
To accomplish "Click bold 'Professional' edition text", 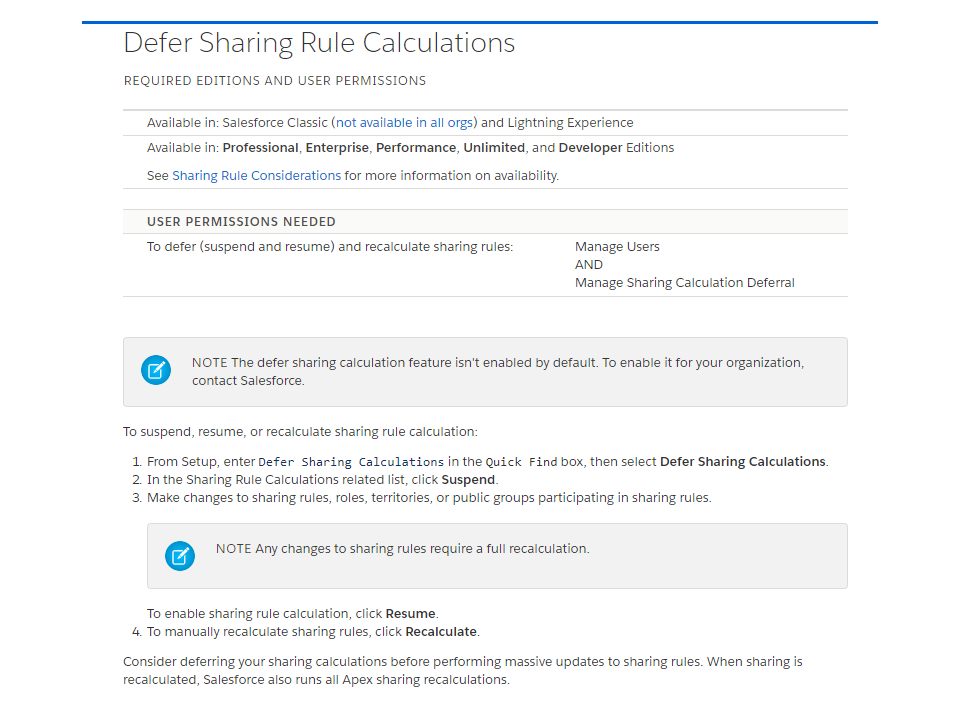I will click(x=260, y=148).
